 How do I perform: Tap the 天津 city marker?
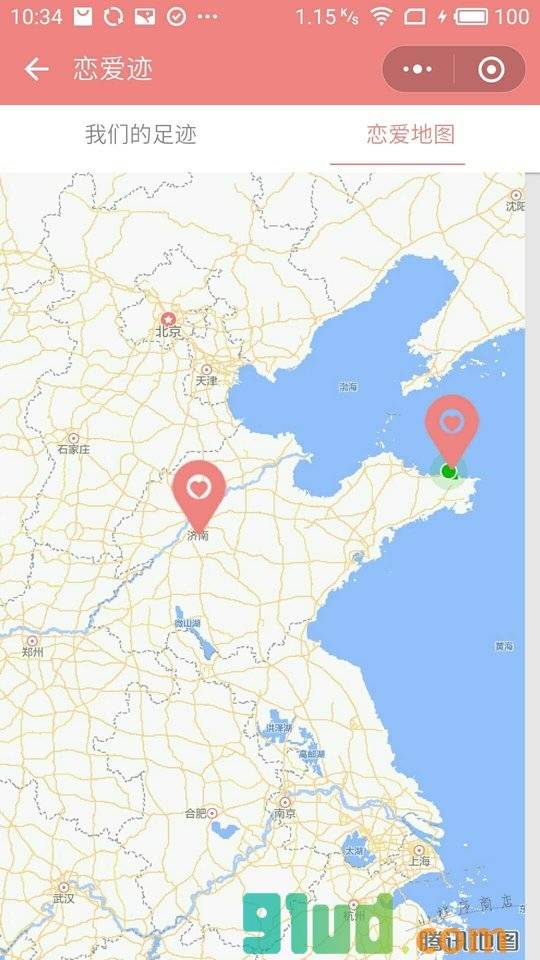point(207,370)
